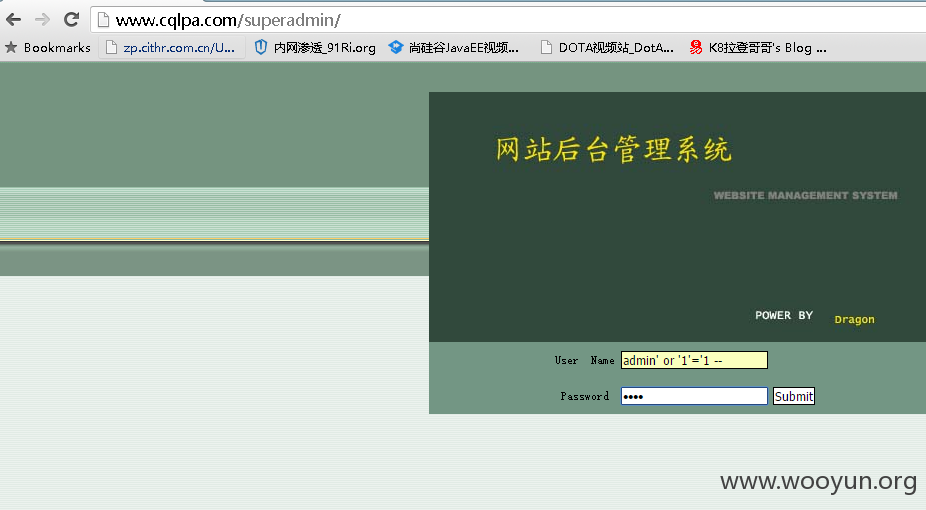Image resolution: width=926 pixels, height=510 pixels.
Task: Go back with the browser back arrow
Action: click(13, 19)
